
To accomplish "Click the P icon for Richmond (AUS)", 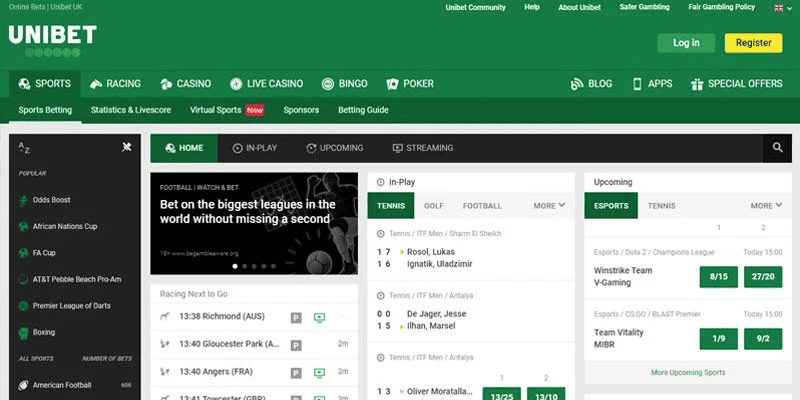I will click(296, 318).
